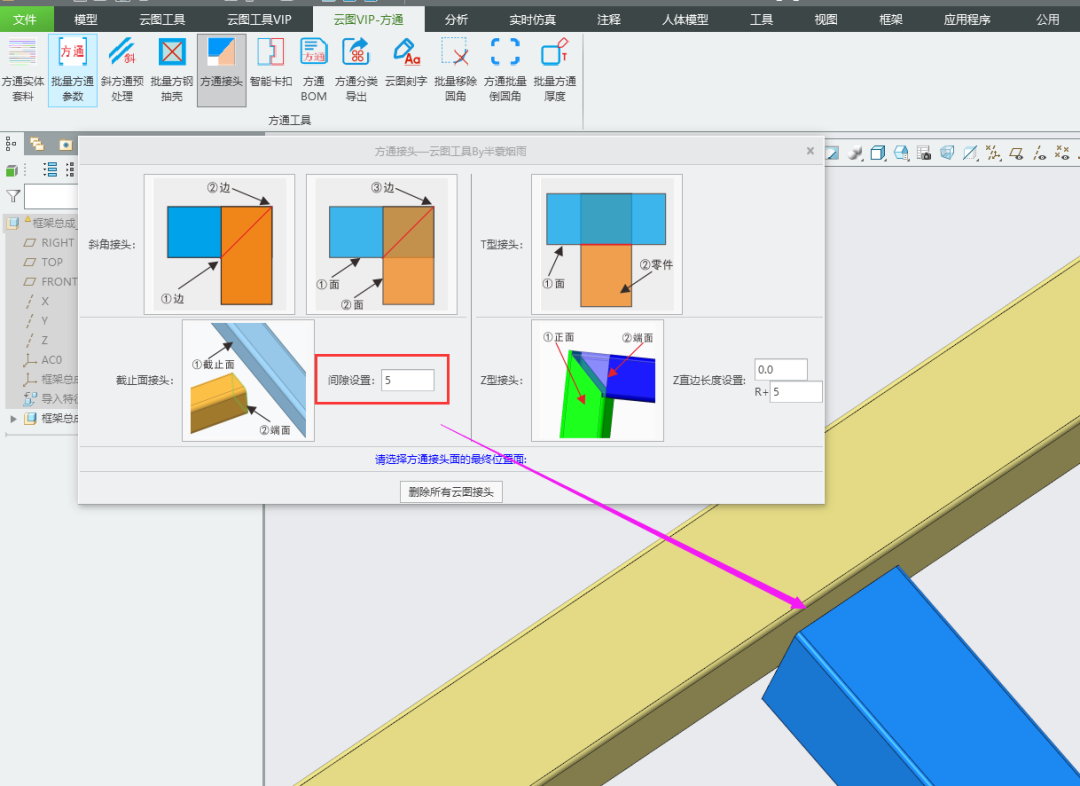This screenshot has height=786, width=1080.
Task: Open 人体模型 ribbon tab
Action: click(685, 19)
